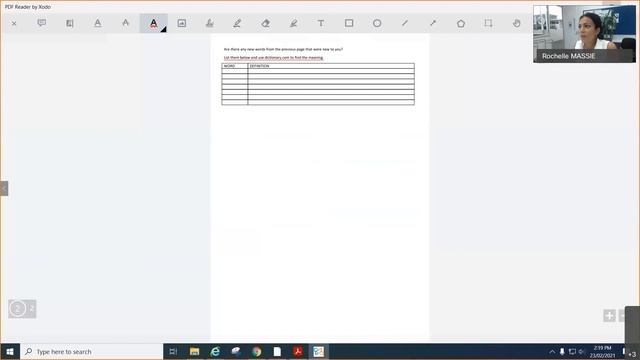Viewport: 640px width, 360px height.
Task: Click the DEFINITION column header cell
Action: click(331, 66)
